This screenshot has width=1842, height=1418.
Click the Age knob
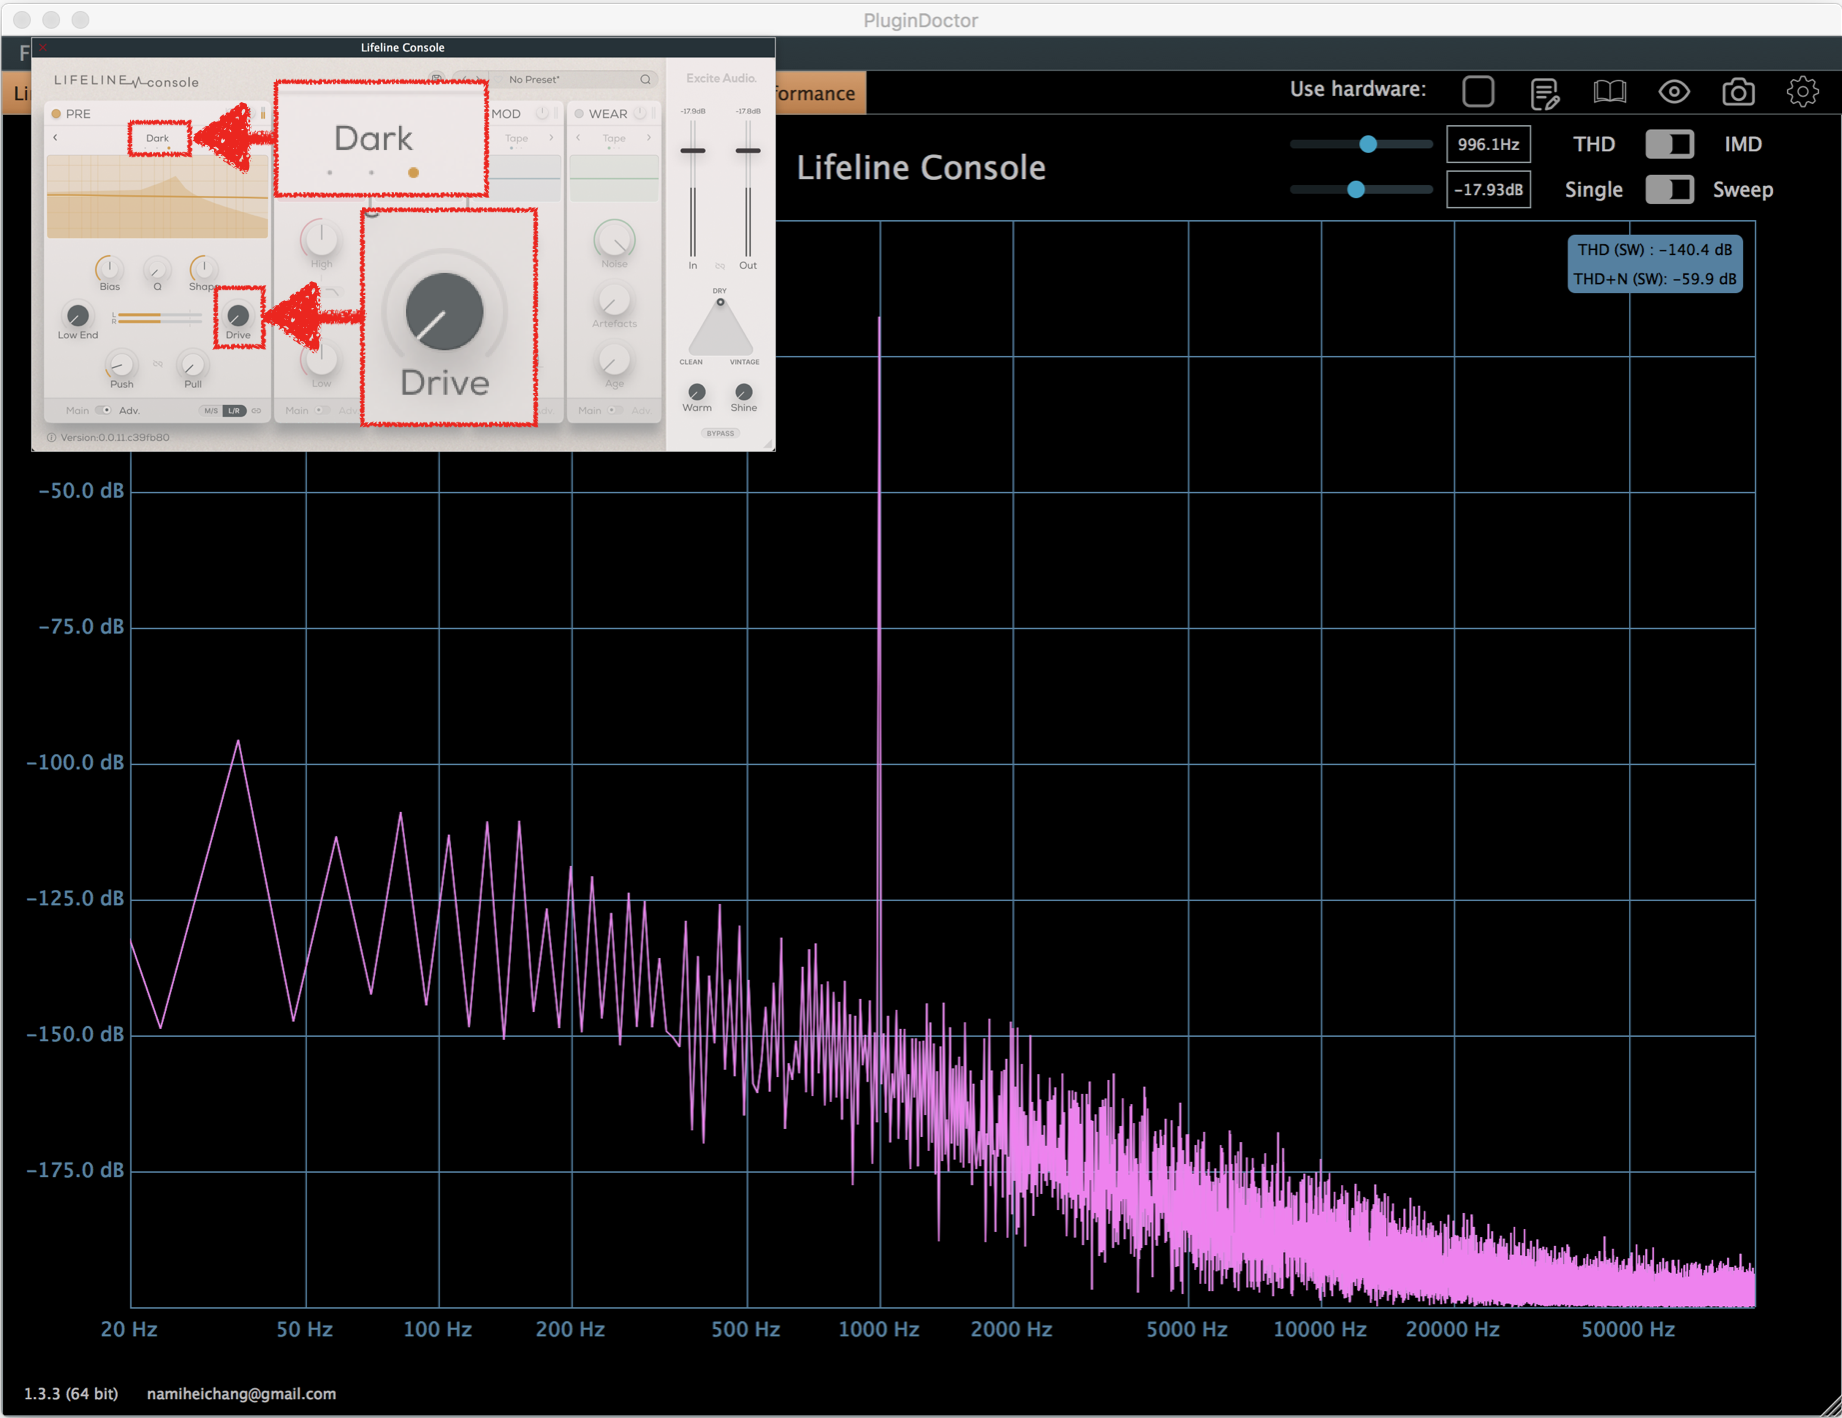[614, 361]
